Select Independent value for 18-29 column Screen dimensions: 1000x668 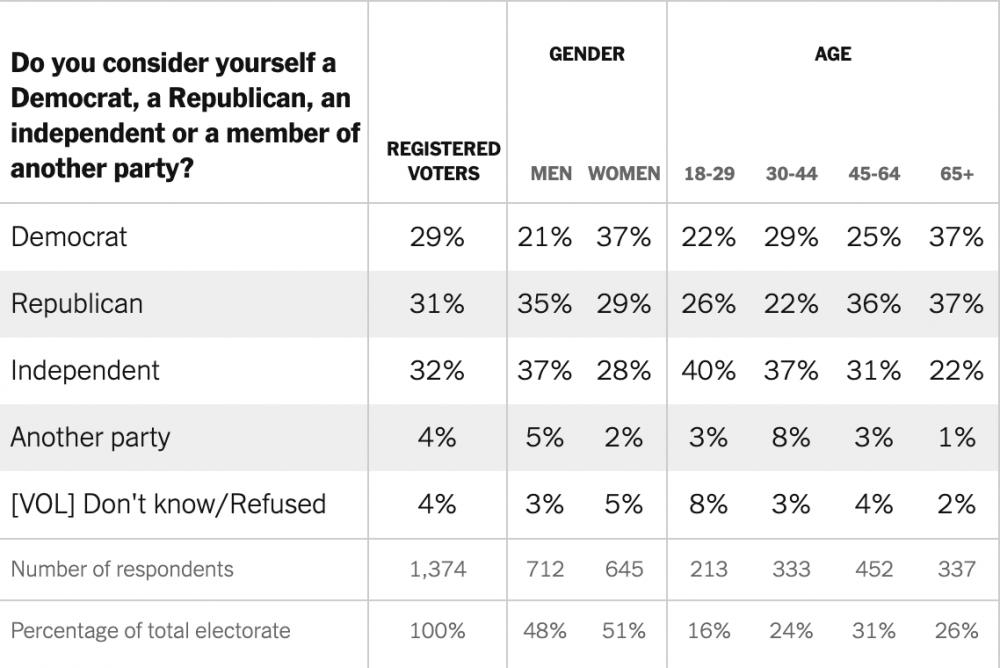[709, 370]
